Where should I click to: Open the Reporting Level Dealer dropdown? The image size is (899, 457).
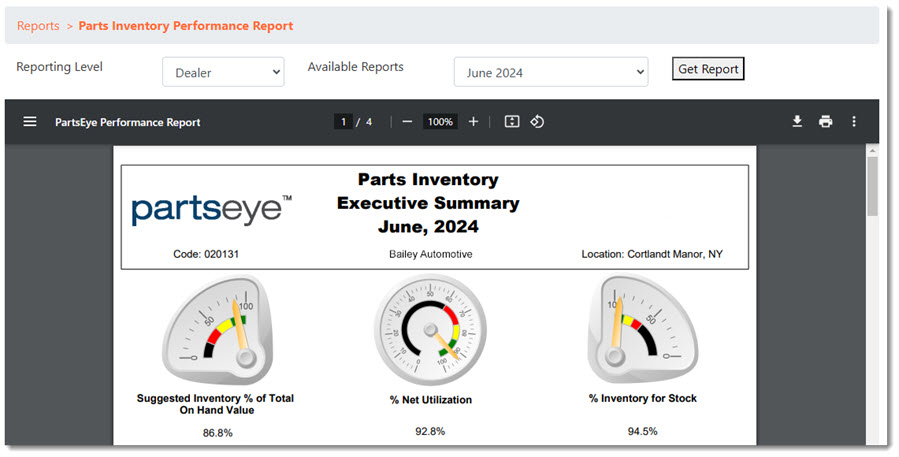coord(223,72)
